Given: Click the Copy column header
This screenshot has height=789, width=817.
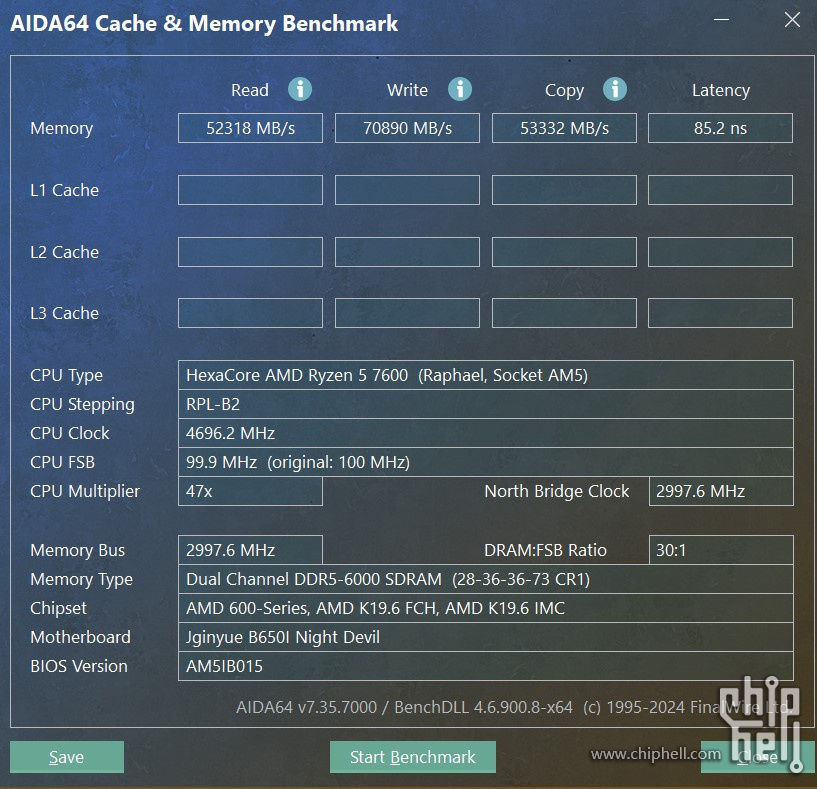Looking at the screenshot, I should [564, 91].
